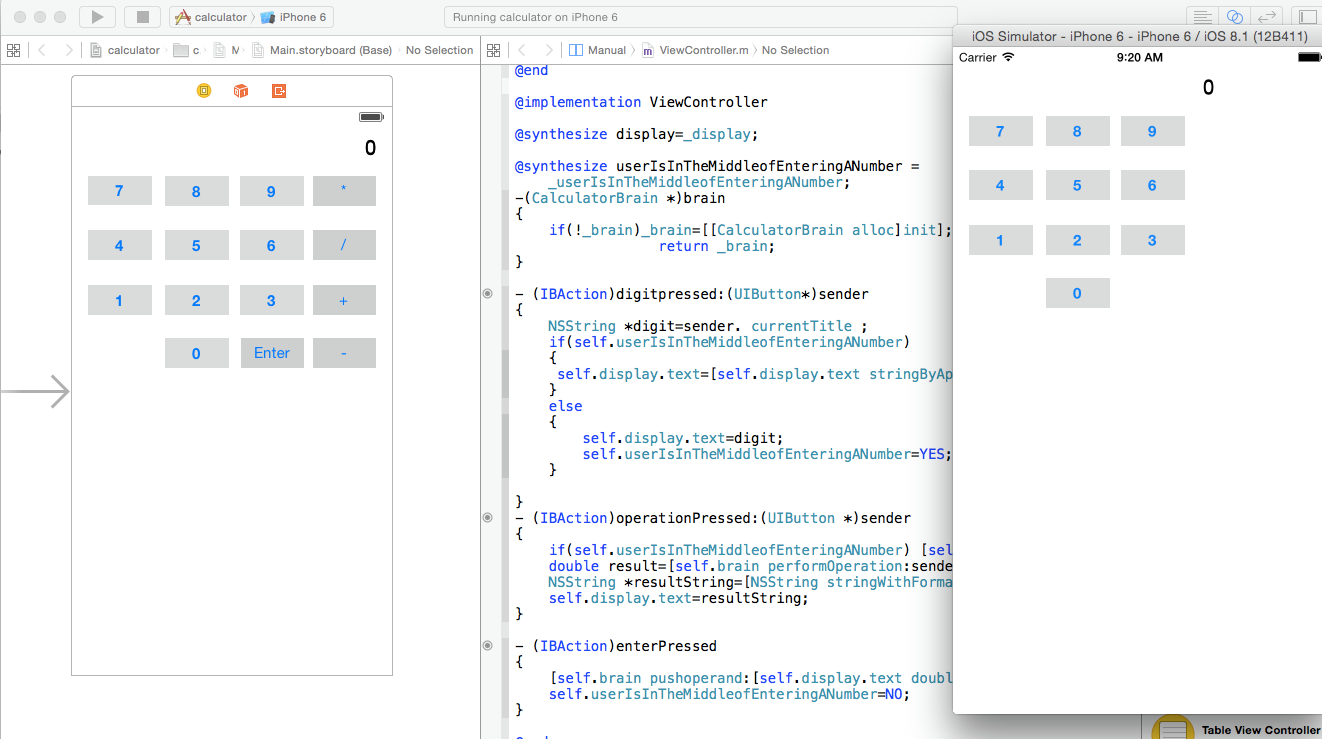Screen dimensions: 1322x739
Task: Select the 5 button in storyboard canvas
Action: (196, 245)
